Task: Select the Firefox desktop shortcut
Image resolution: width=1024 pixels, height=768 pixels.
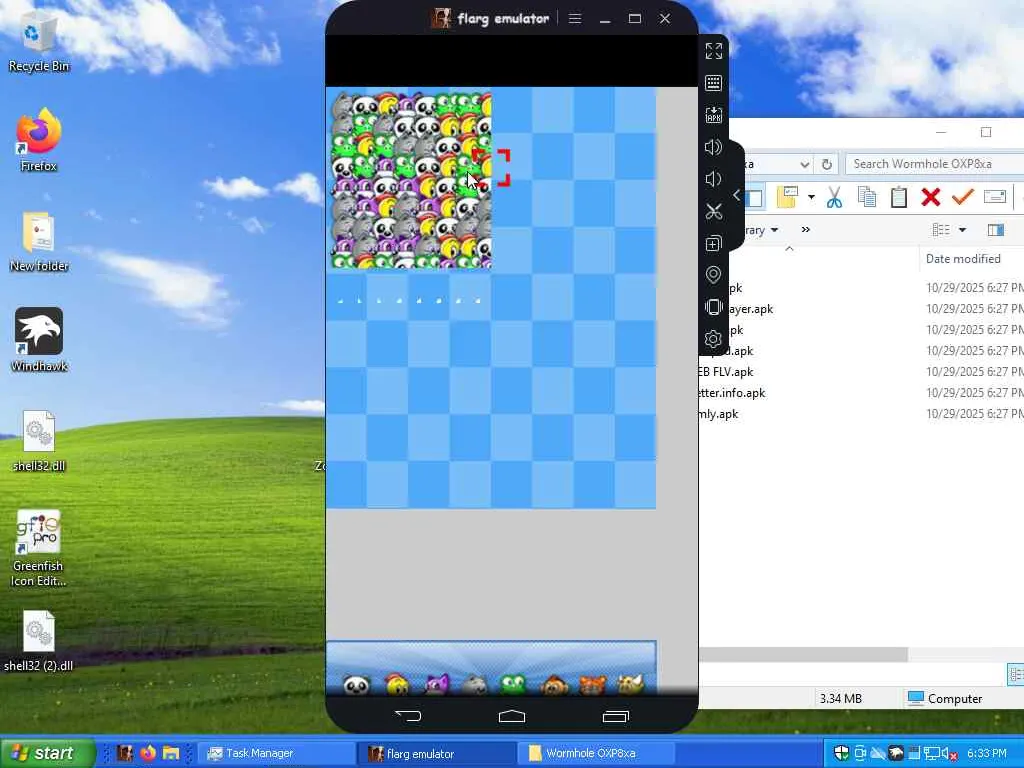Action: [39, 140]
